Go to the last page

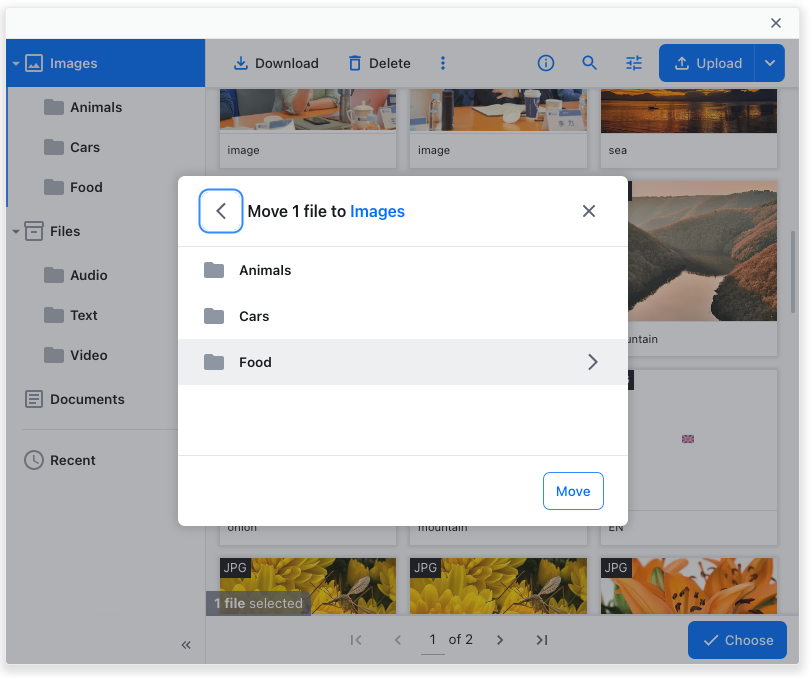[x=541, y=639]
